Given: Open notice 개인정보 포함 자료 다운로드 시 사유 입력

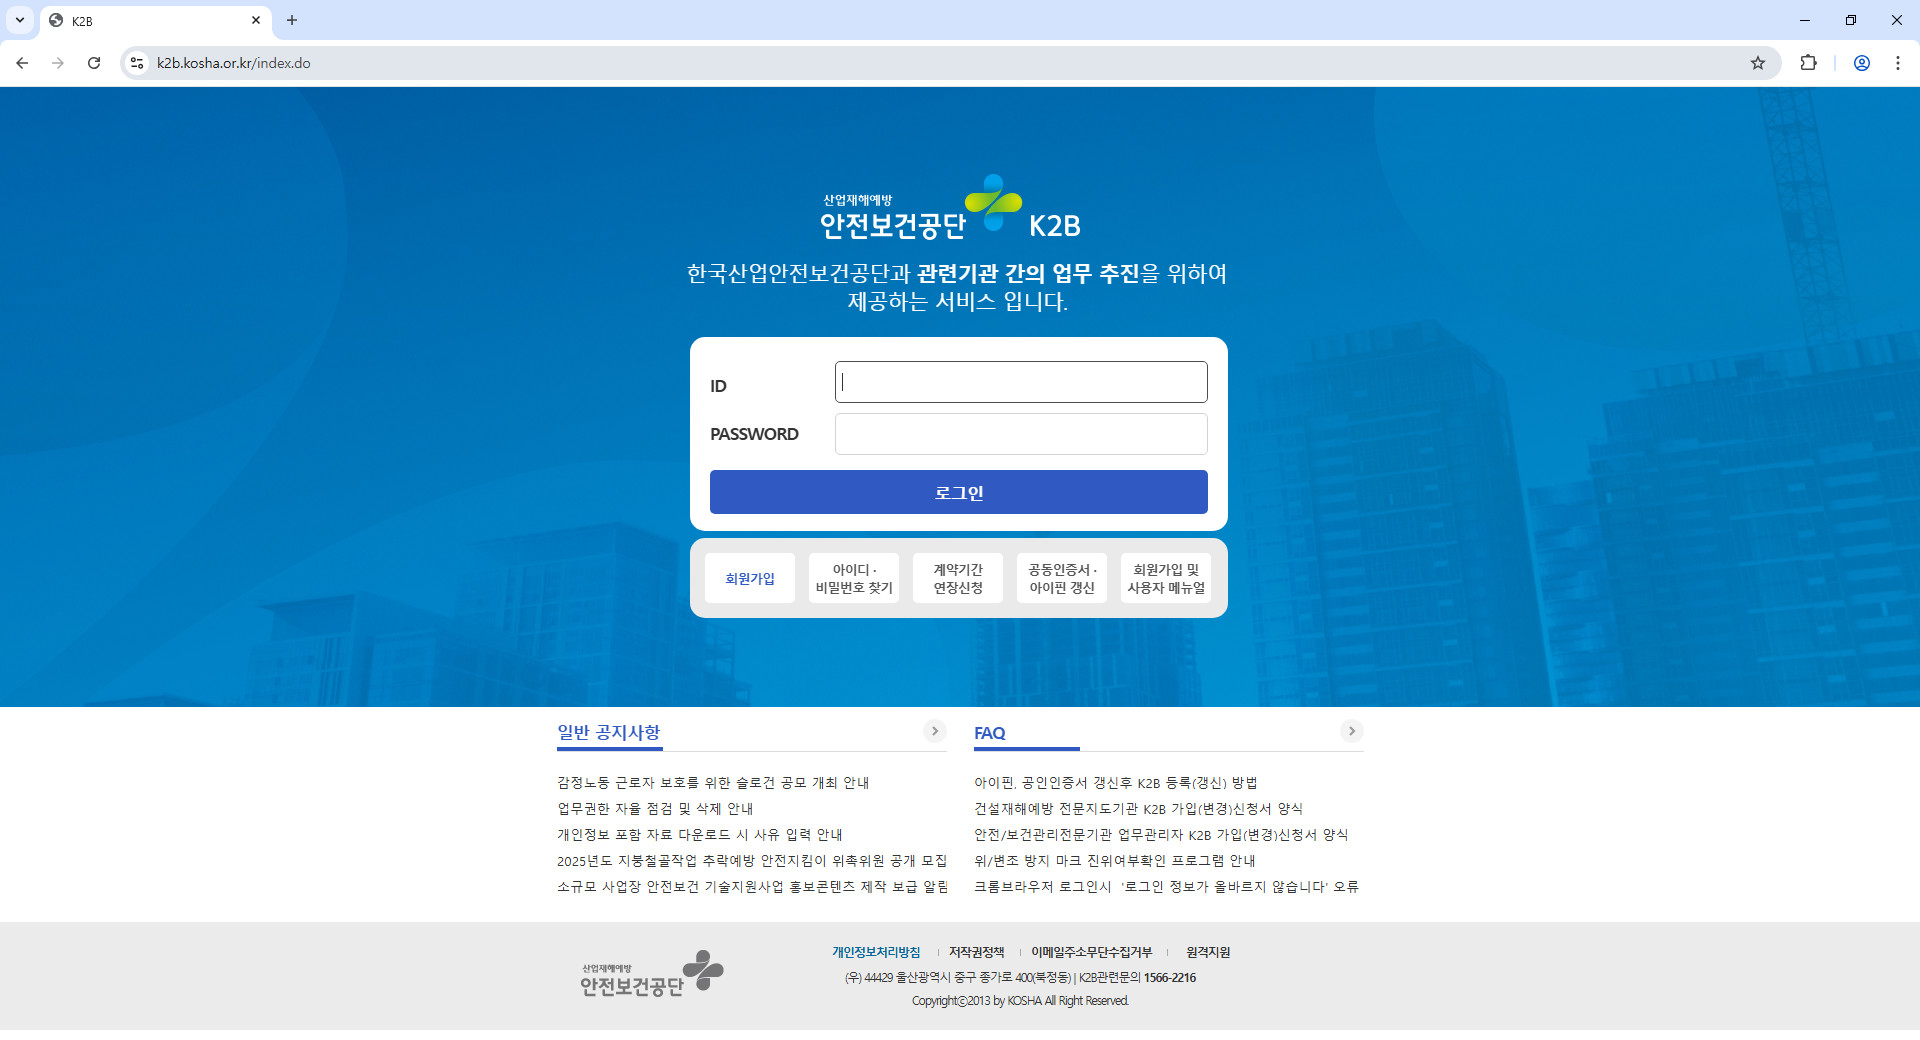Looking at the screenshot, I should pyautogui.click(x=700, y=835).
